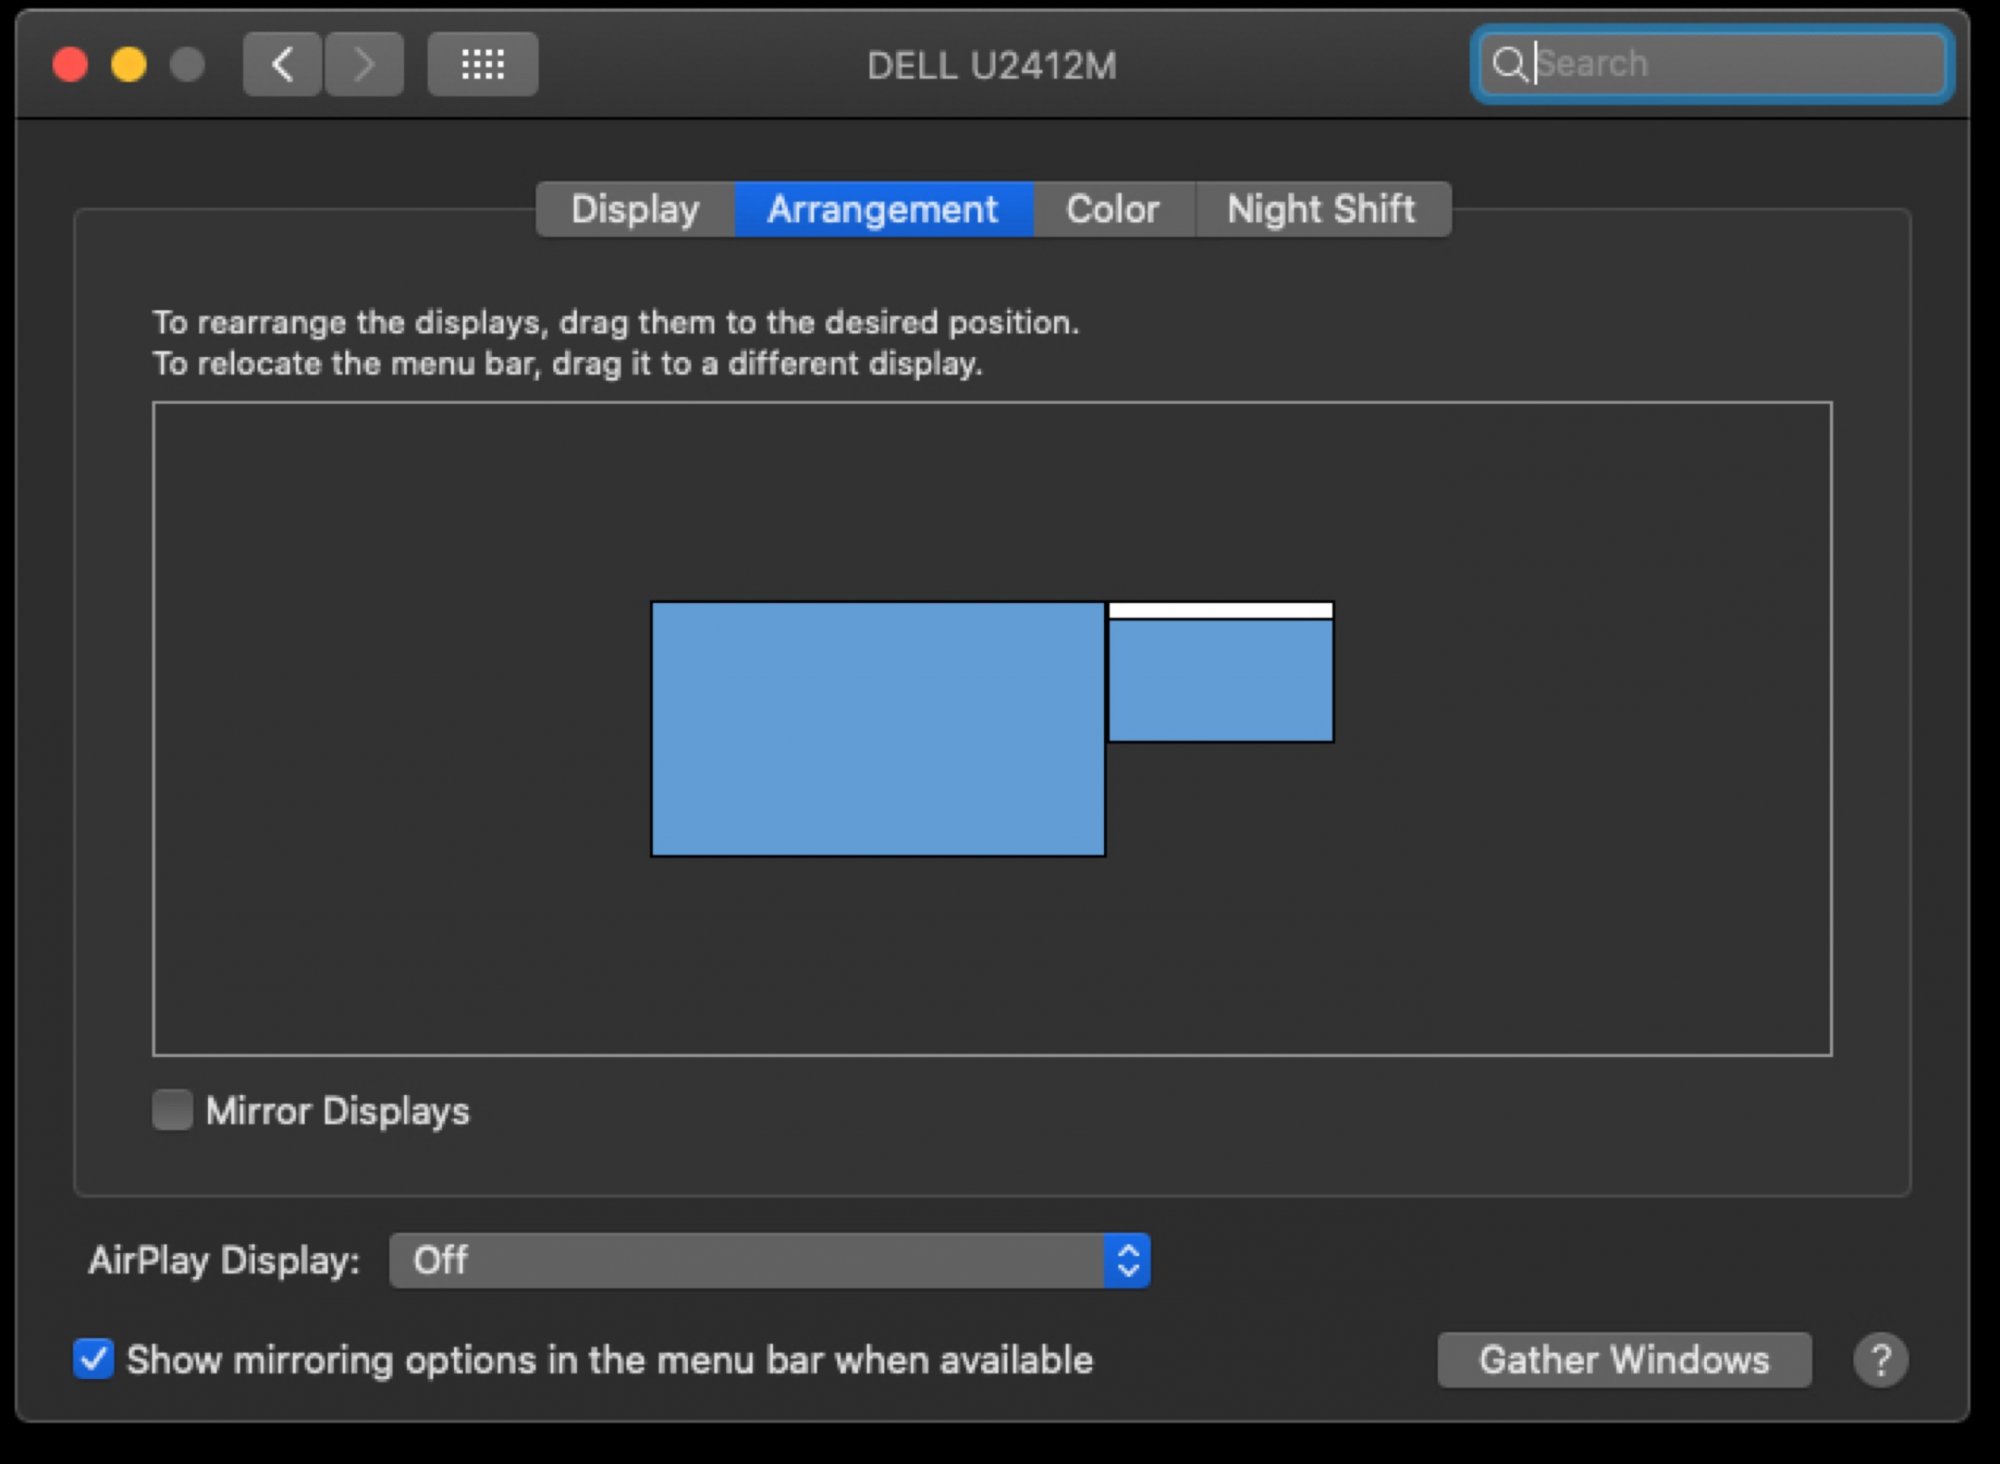Click the back navigation arrow
This screenshot has height=1464, width=2000.
tap(282, 65)
